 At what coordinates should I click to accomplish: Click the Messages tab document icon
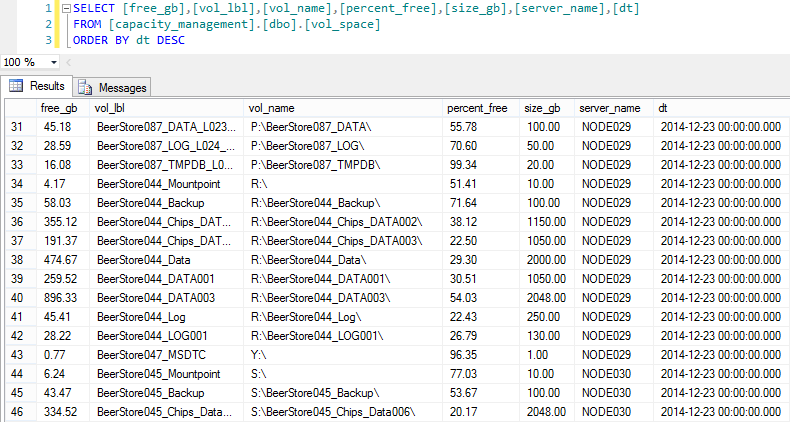coord(86,88)
